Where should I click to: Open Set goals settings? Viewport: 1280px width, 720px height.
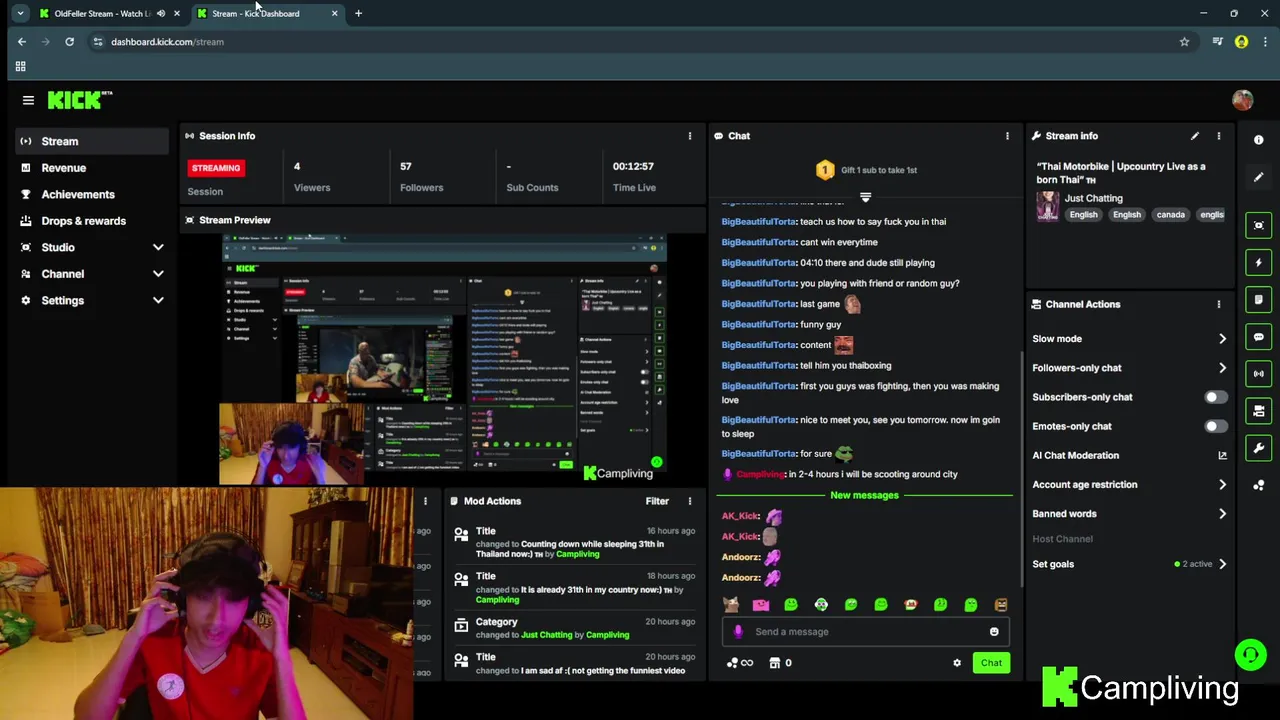[1129, 564]
